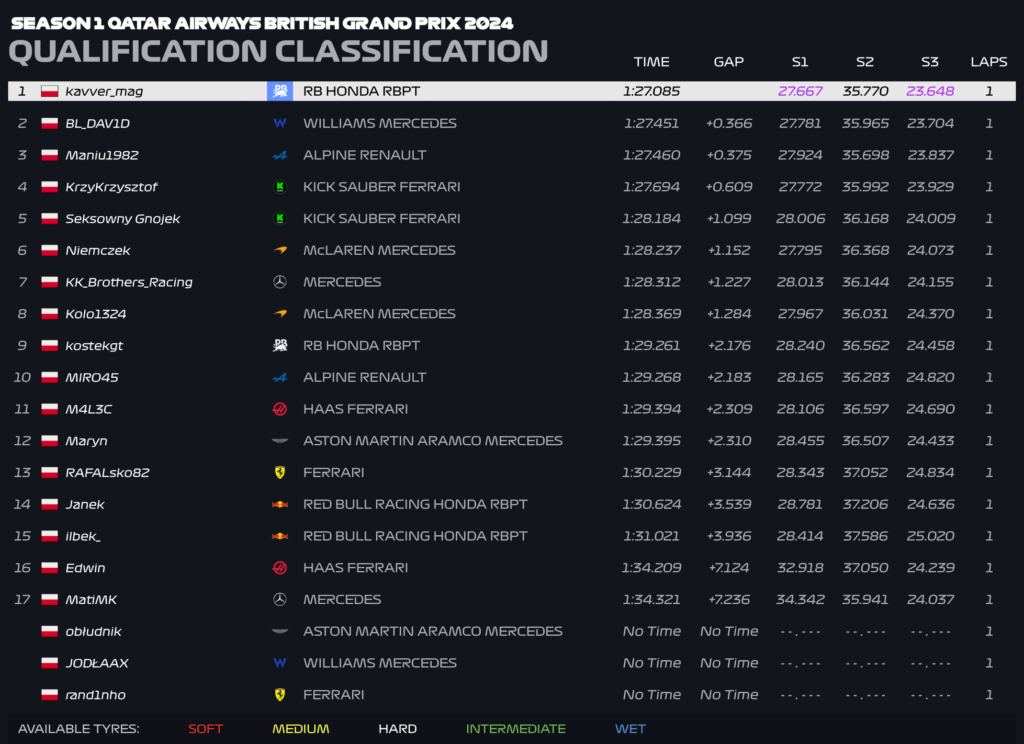Select the GAP column header
Screen dimensions: 1024x744
[729, 62]
